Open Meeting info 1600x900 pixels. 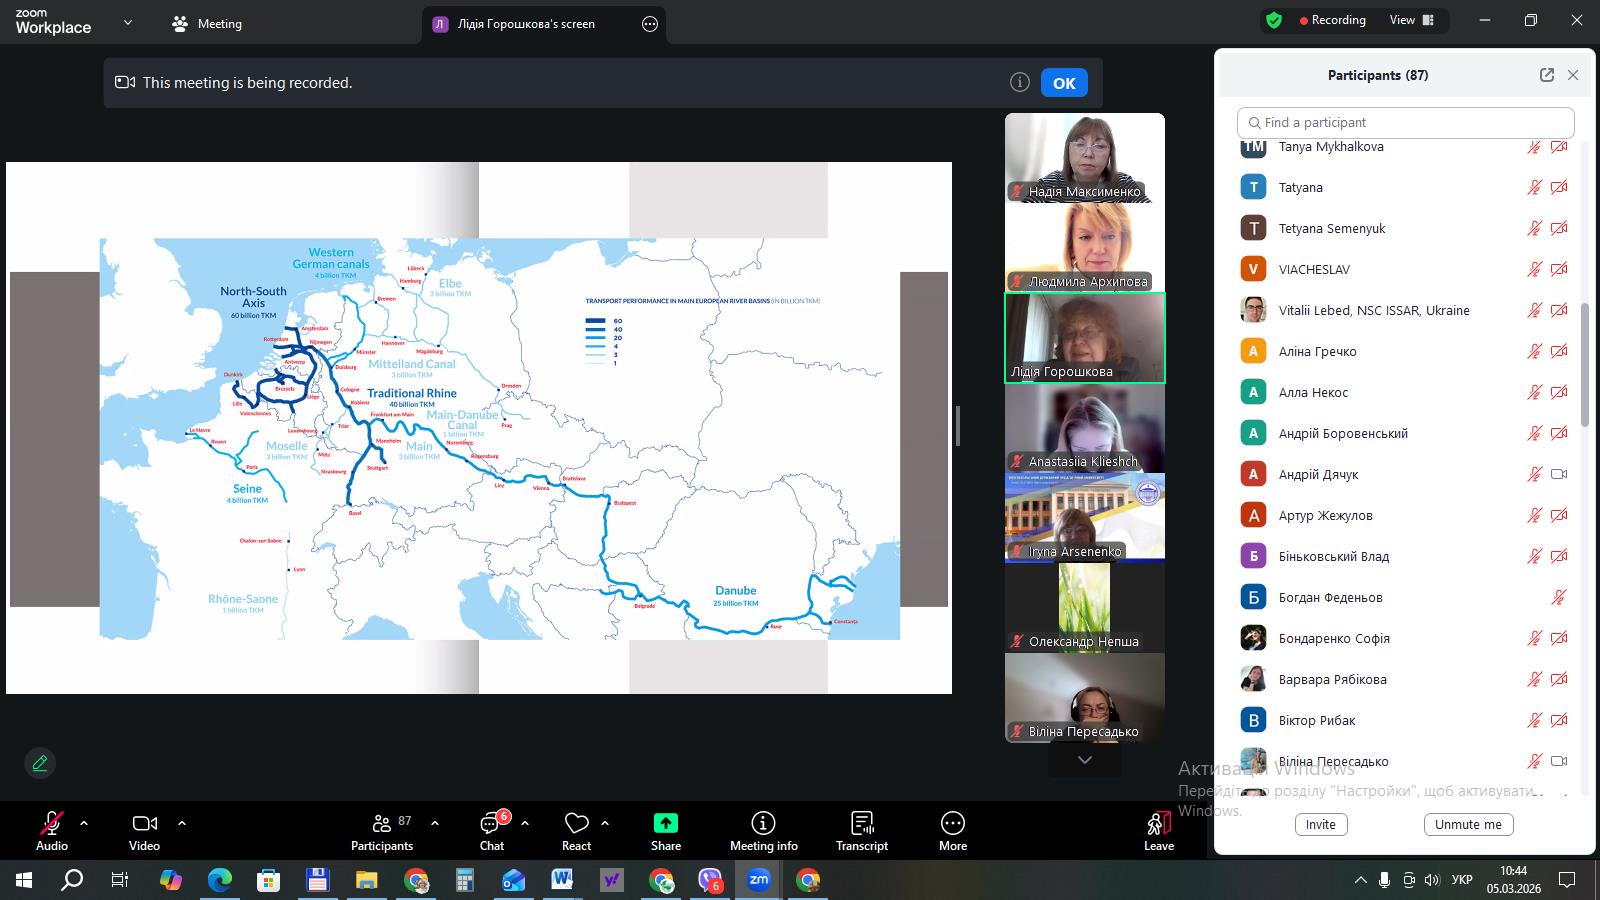pyautogui.click(x=763, y=830)
